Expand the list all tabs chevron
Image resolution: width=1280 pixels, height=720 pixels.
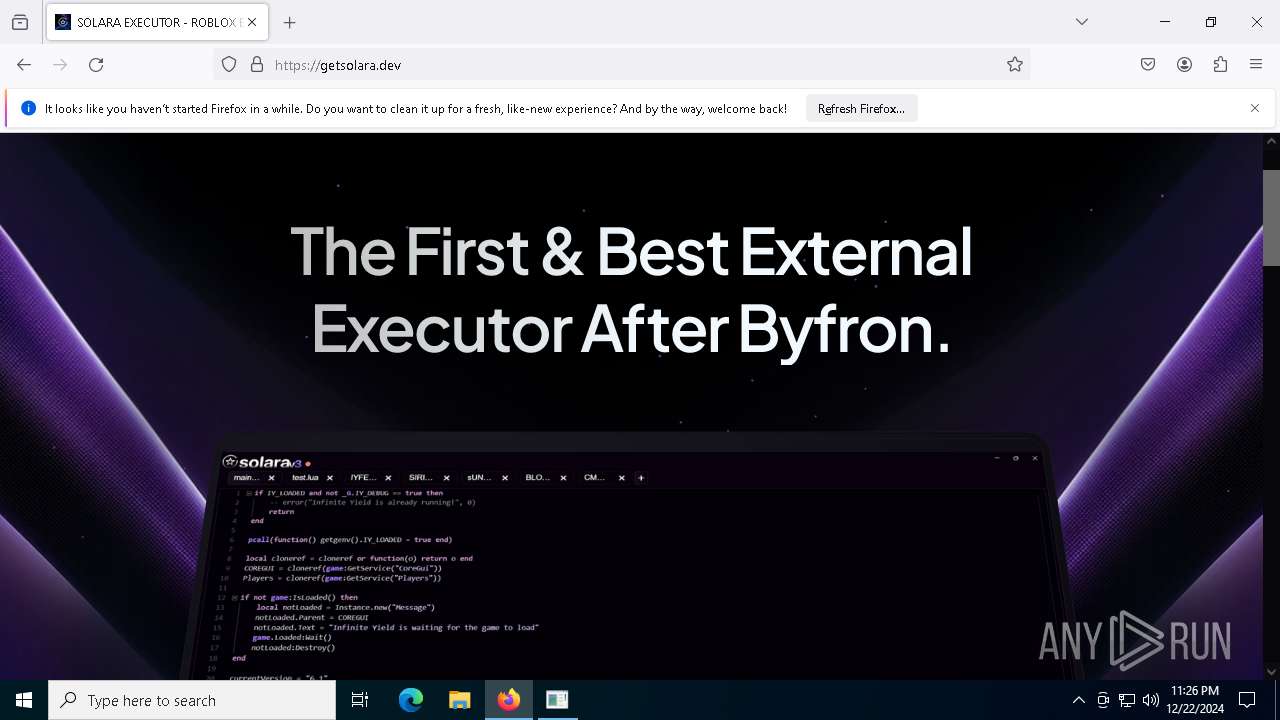1082,22
